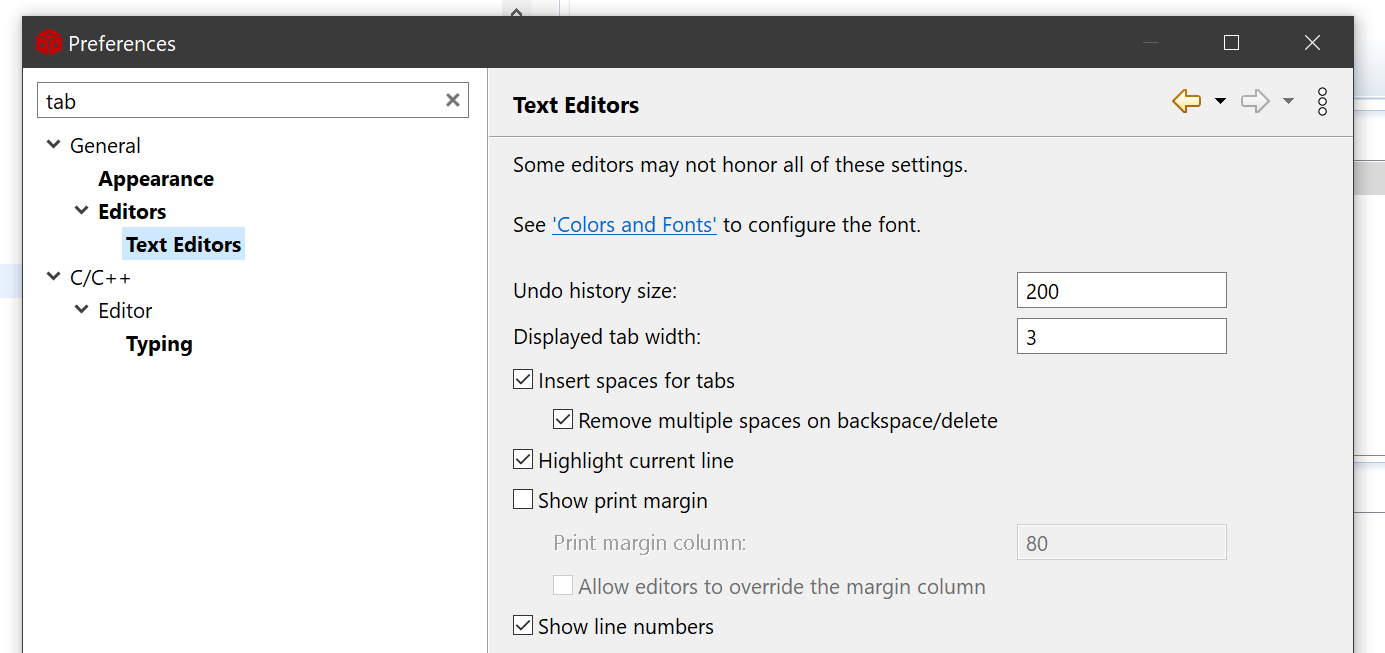Uncheck Remove multiple spaces on backspace/delete
Image resolution: width=1385 pixels, height=653 pixels.
point(563,419)
